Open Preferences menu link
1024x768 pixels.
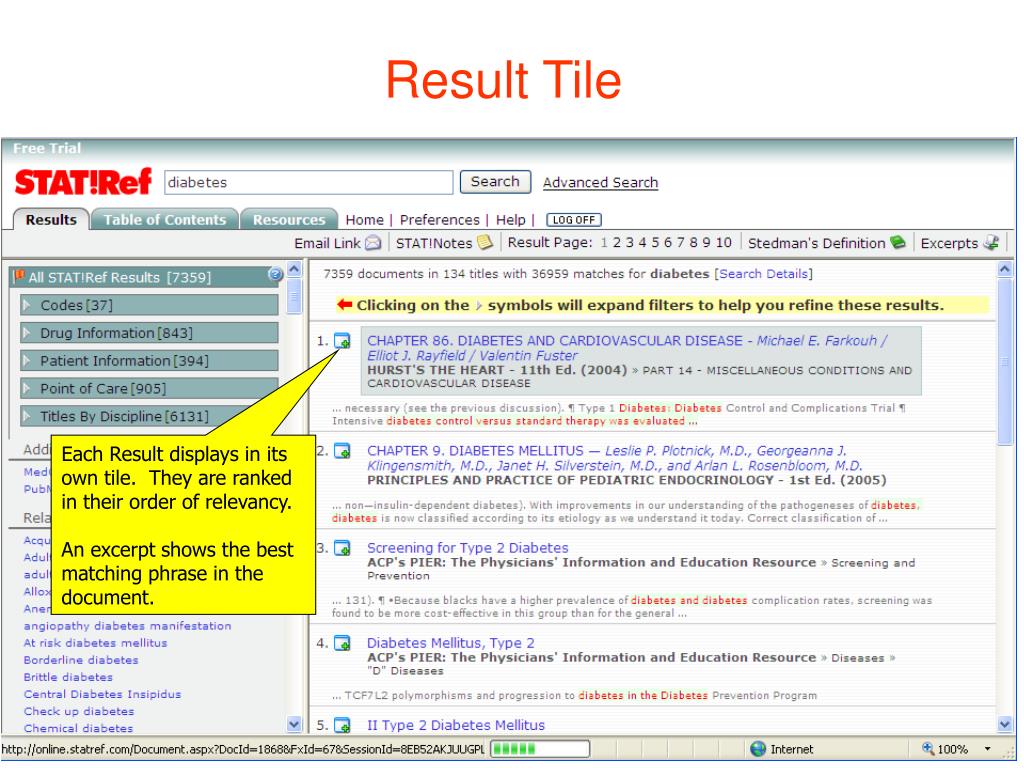tap(440, 220)
